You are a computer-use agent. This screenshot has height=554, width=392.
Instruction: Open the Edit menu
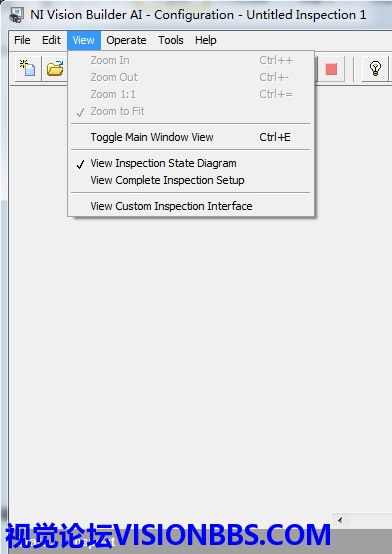click(x=51, y=40)
